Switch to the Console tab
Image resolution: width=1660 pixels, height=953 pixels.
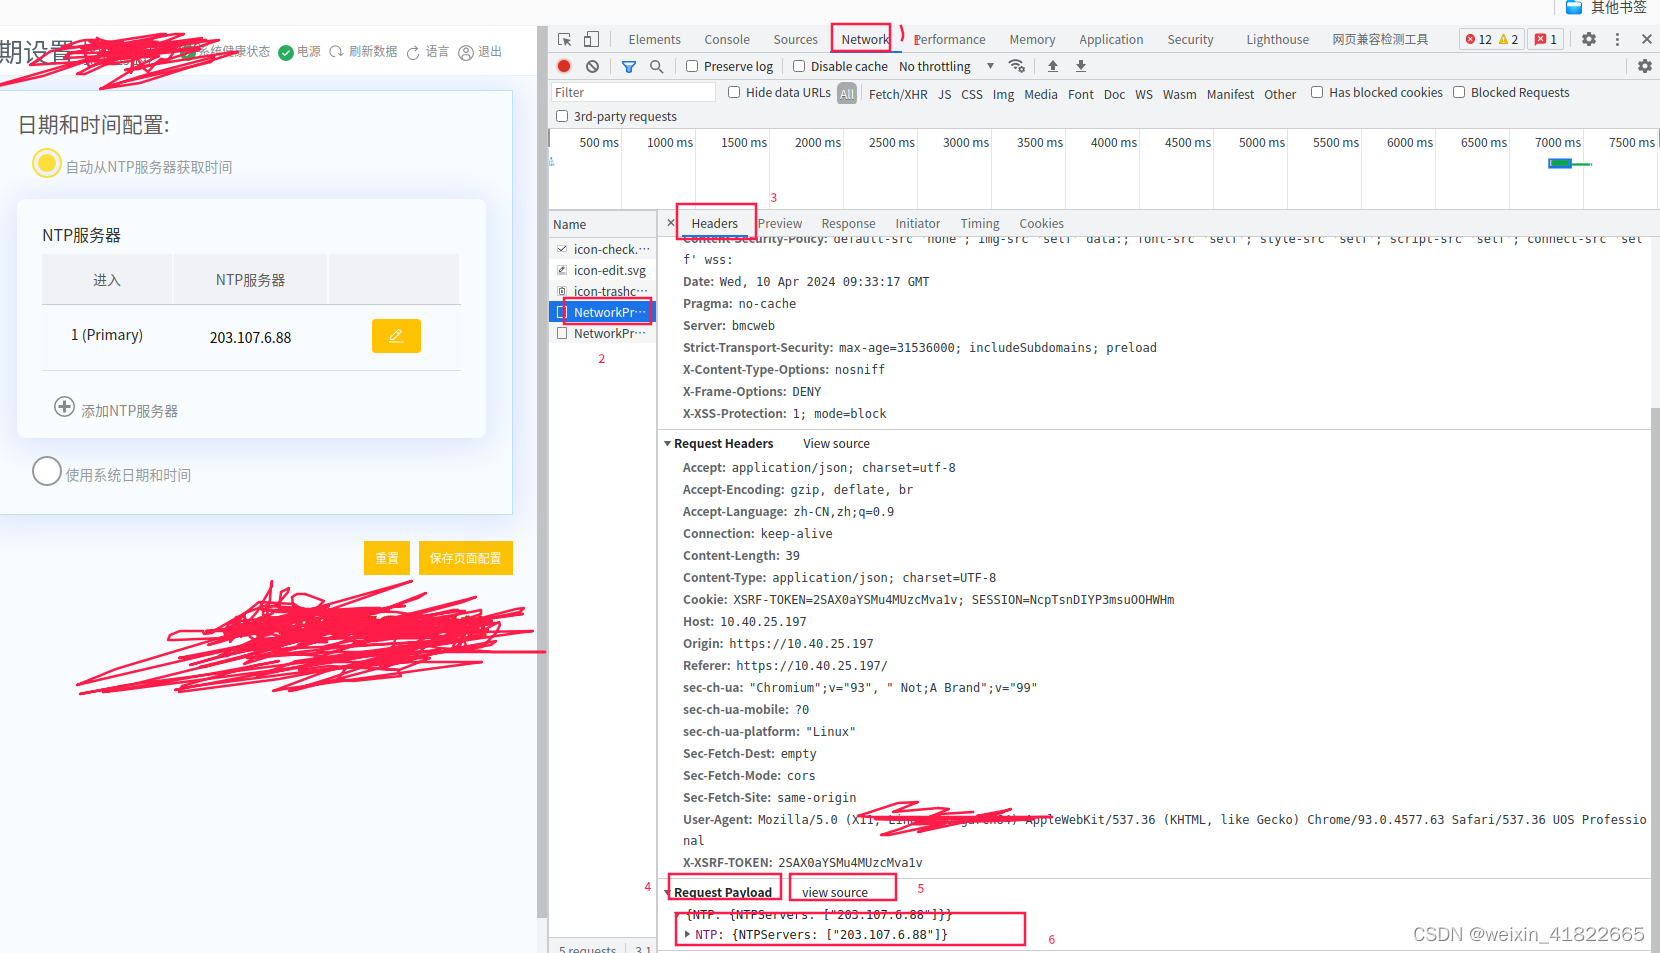tap(726, 38)
